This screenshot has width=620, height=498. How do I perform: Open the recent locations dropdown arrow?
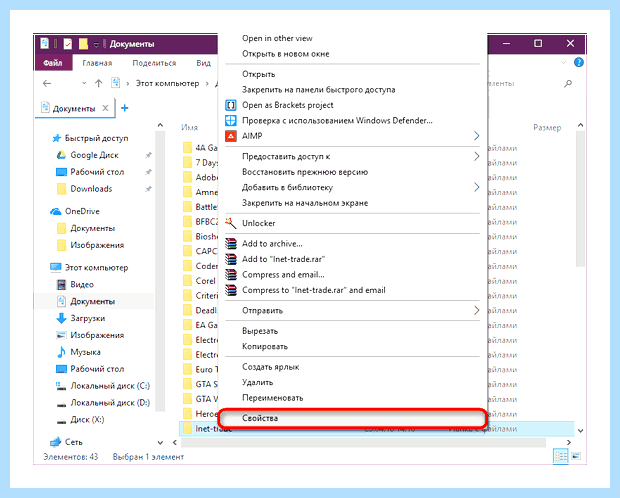coord(84,83)
